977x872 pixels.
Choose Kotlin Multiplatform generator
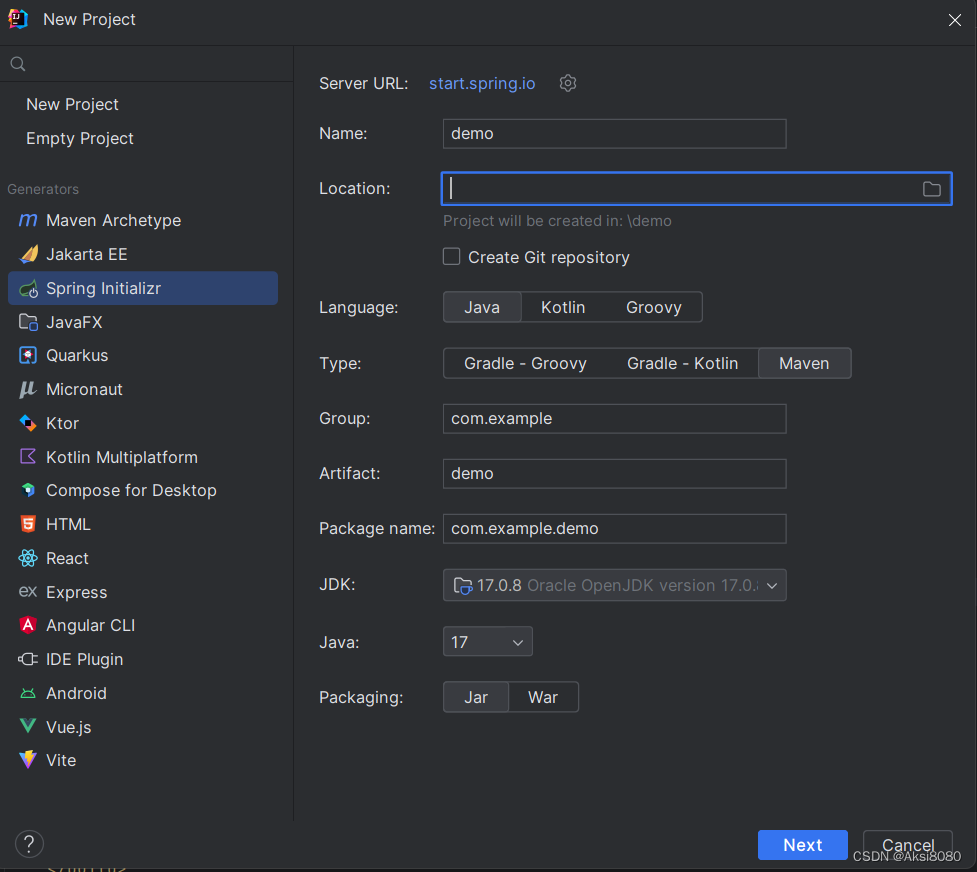pos(143,457)
